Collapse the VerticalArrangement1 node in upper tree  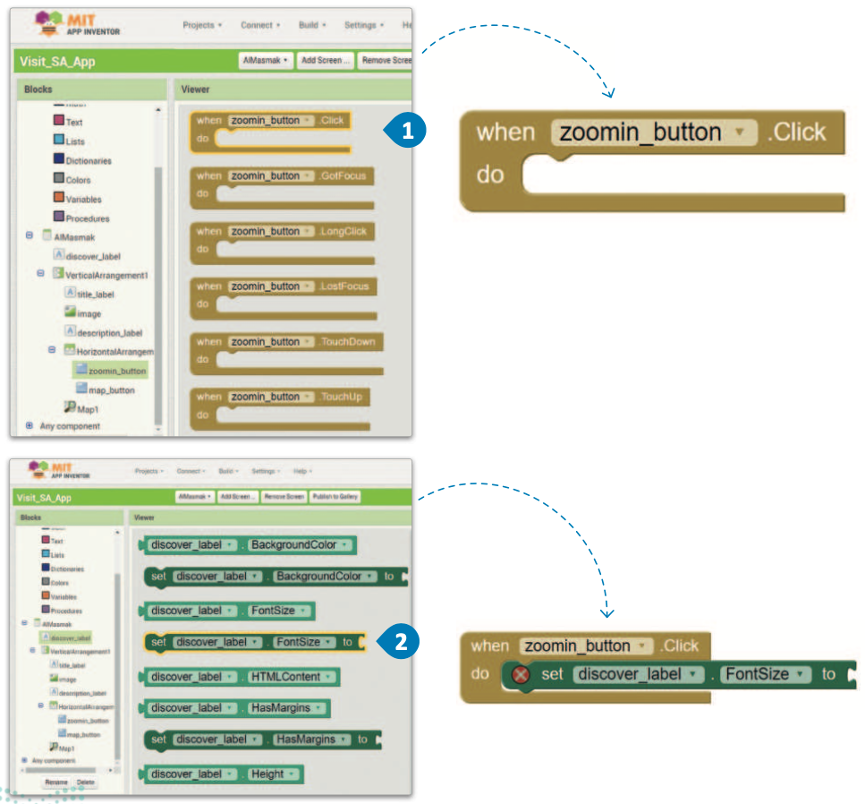tap(41, 274)
